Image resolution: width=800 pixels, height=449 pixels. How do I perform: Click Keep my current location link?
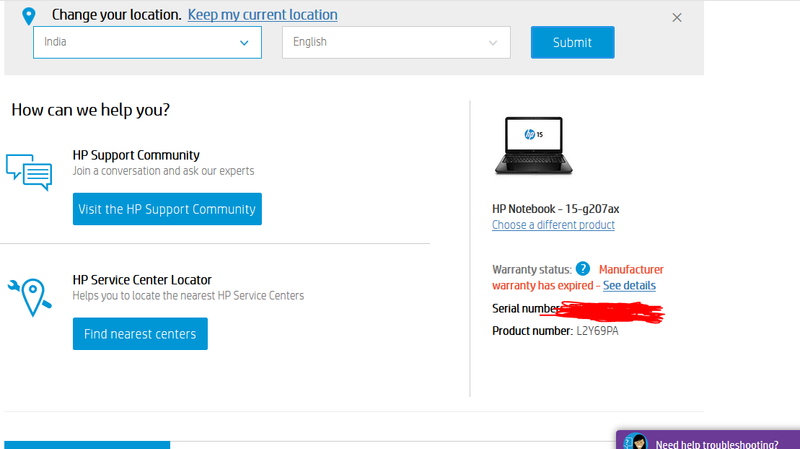pyautogui.click(x=262, y=15)
